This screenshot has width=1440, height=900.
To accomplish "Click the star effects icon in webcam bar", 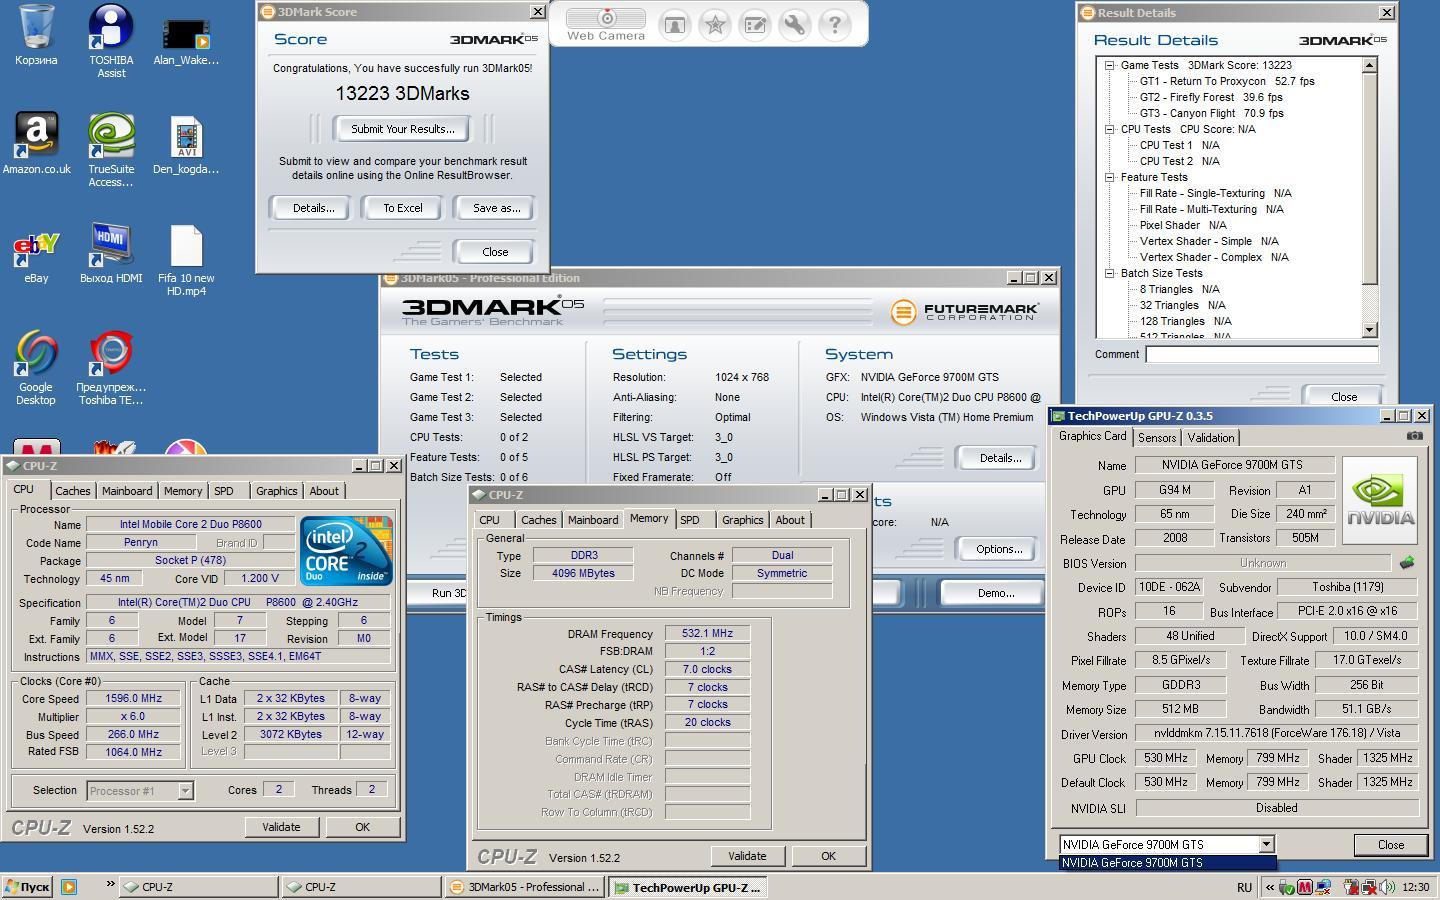I will point(715,24).
